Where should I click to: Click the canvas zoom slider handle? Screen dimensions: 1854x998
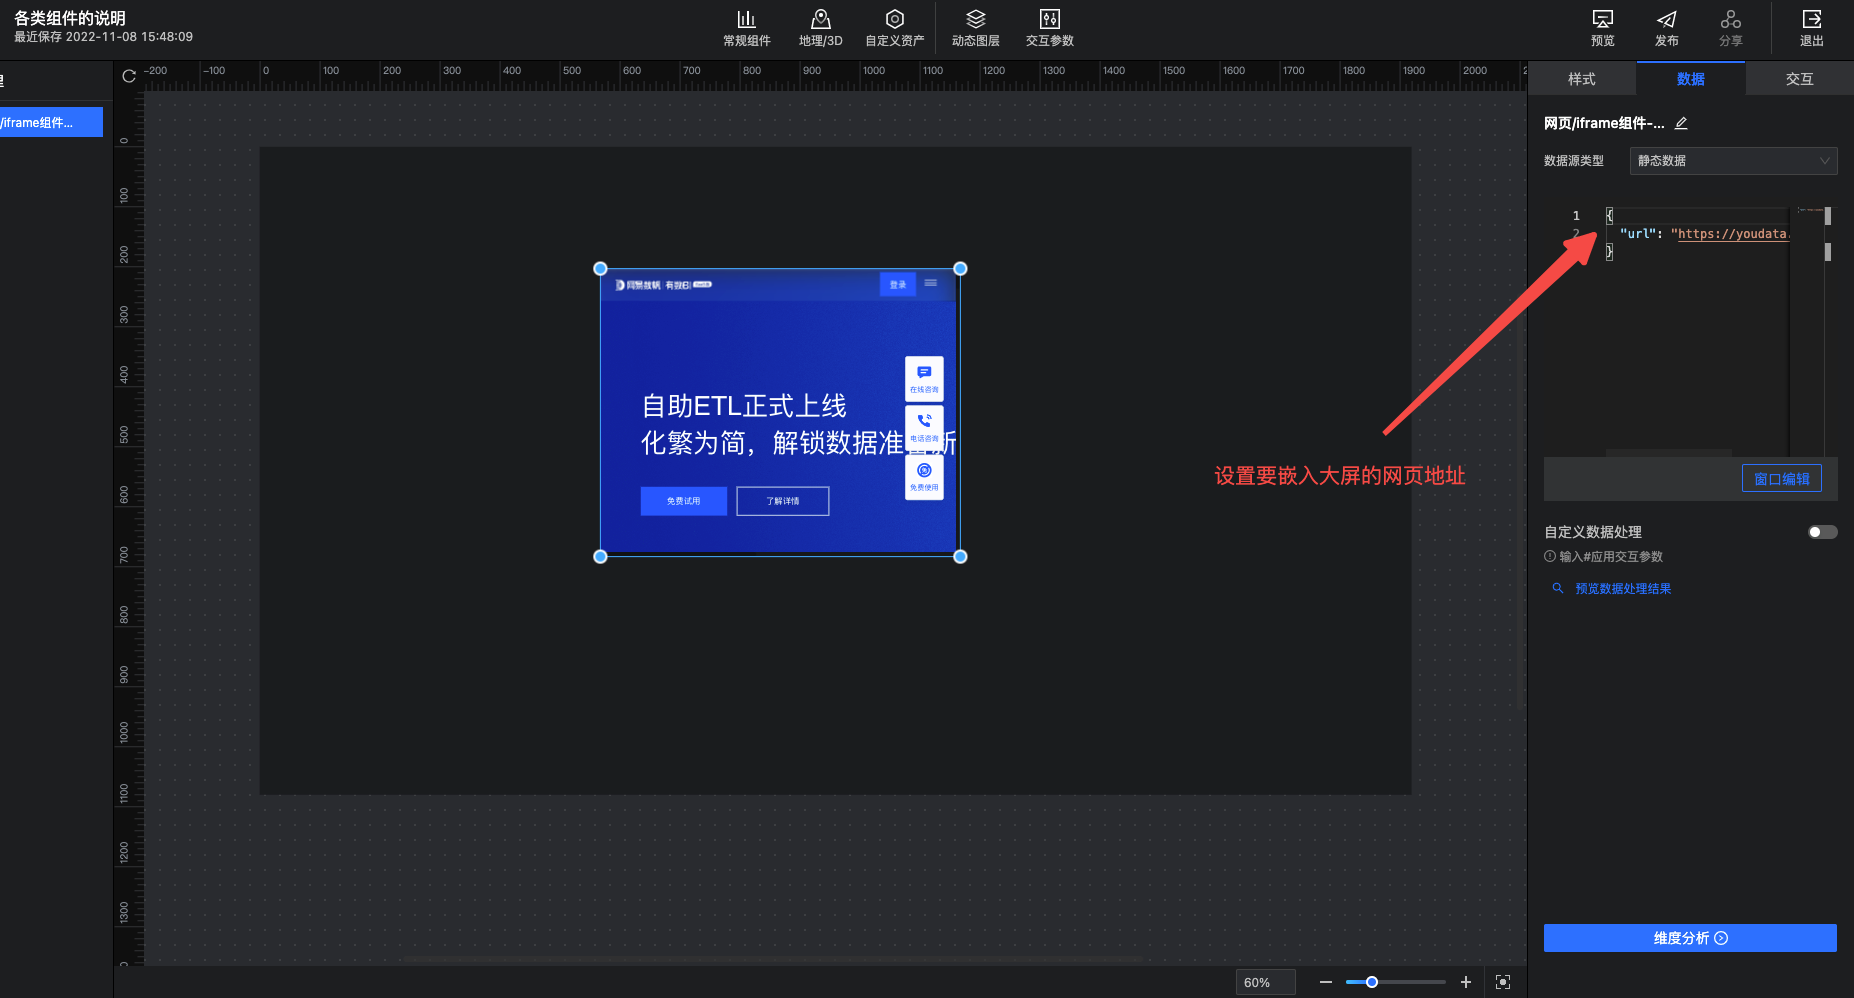pos(1372,982)
